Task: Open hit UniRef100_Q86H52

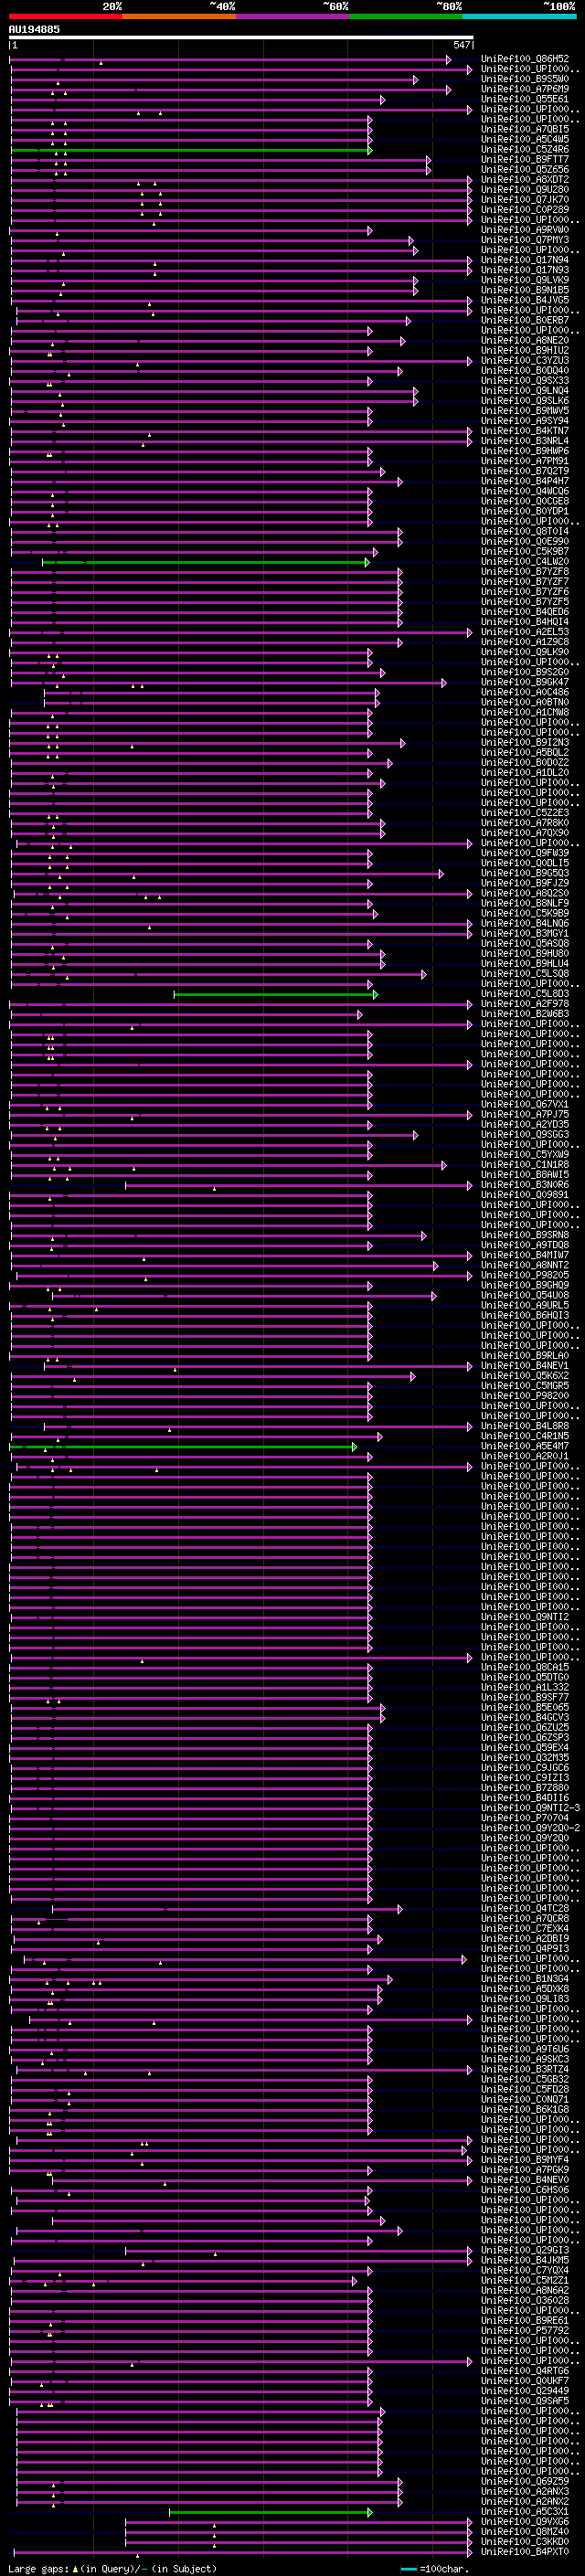Action: click(525, 59)
